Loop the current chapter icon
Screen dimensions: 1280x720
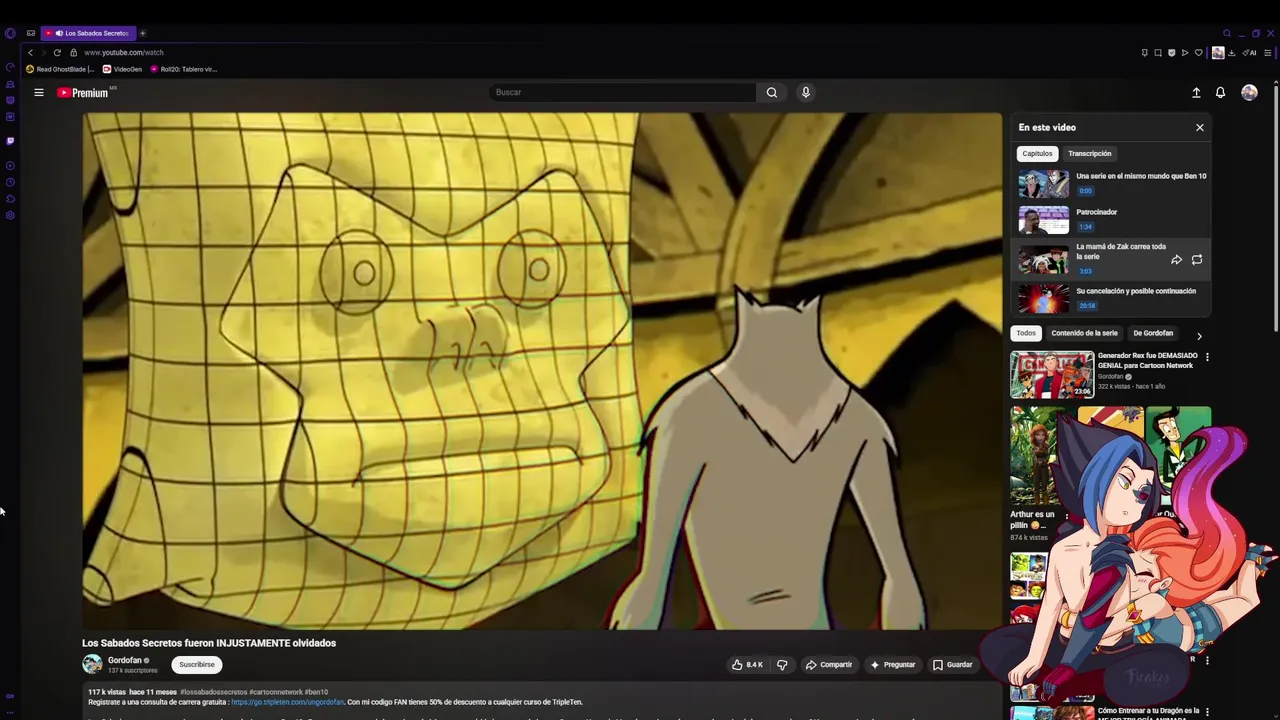point(1197,260)
